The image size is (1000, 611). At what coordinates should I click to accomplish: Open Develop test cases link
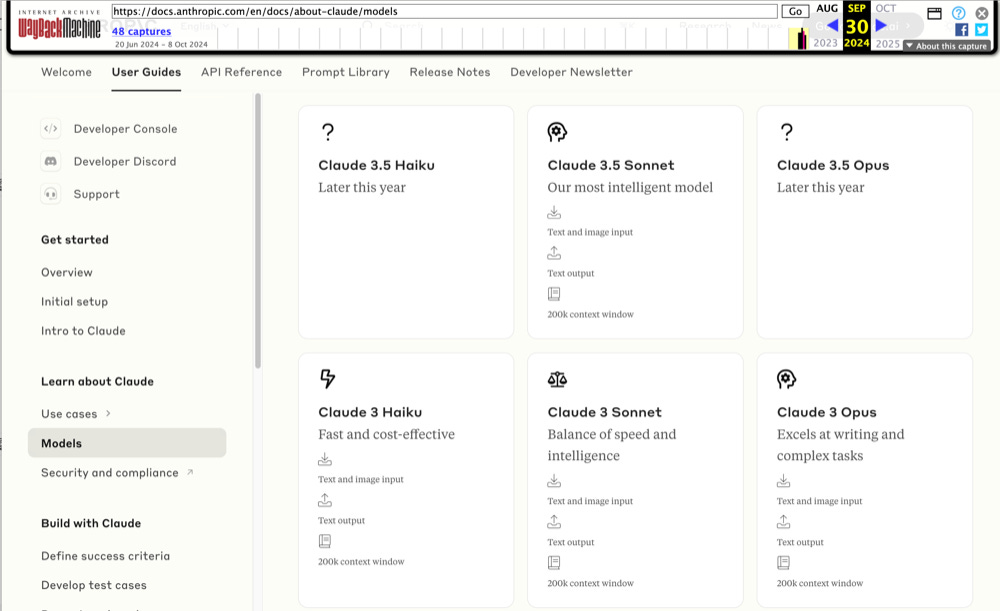[94, 585]
